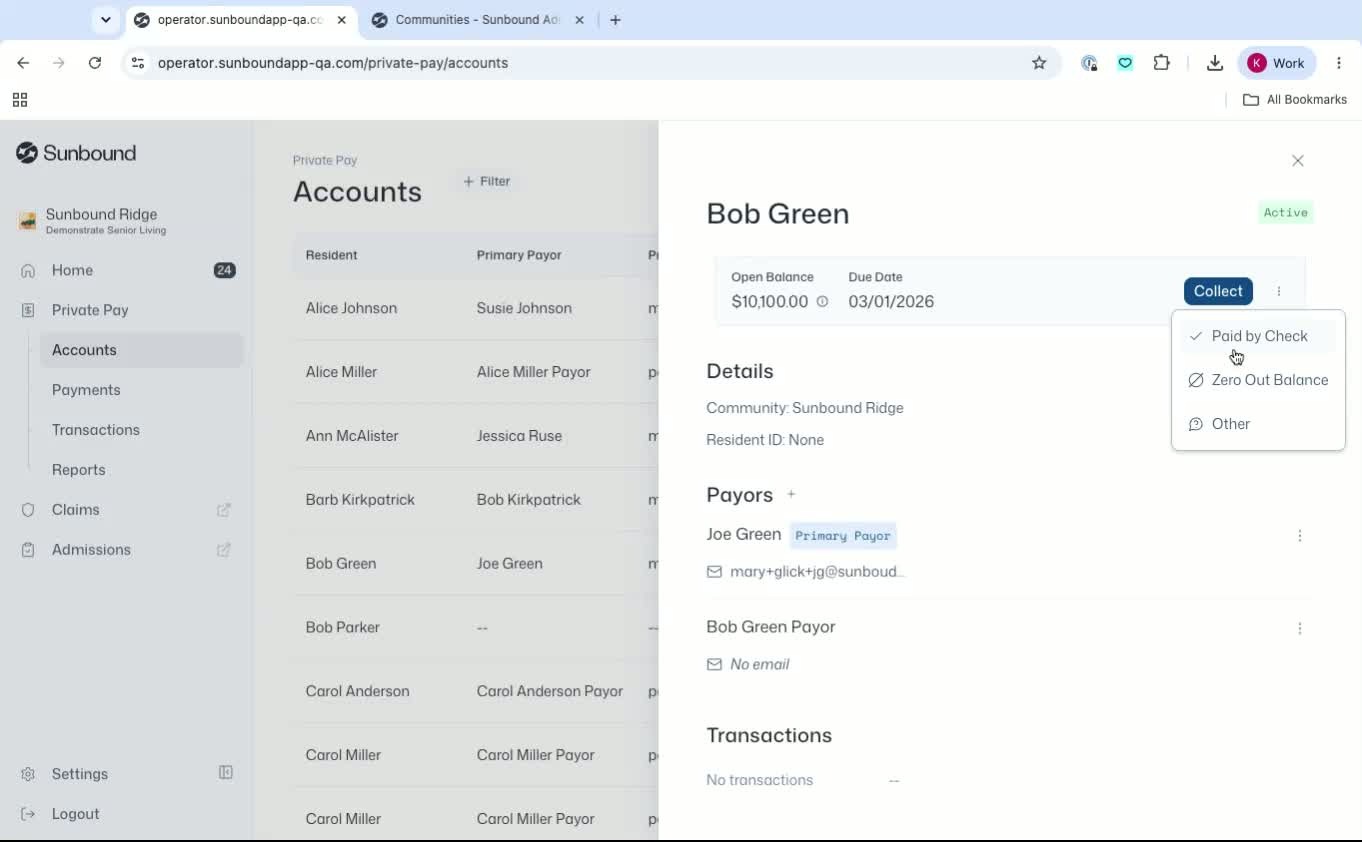
Task: Click the site information icon in address bar
Action: [x=138, y=63]
